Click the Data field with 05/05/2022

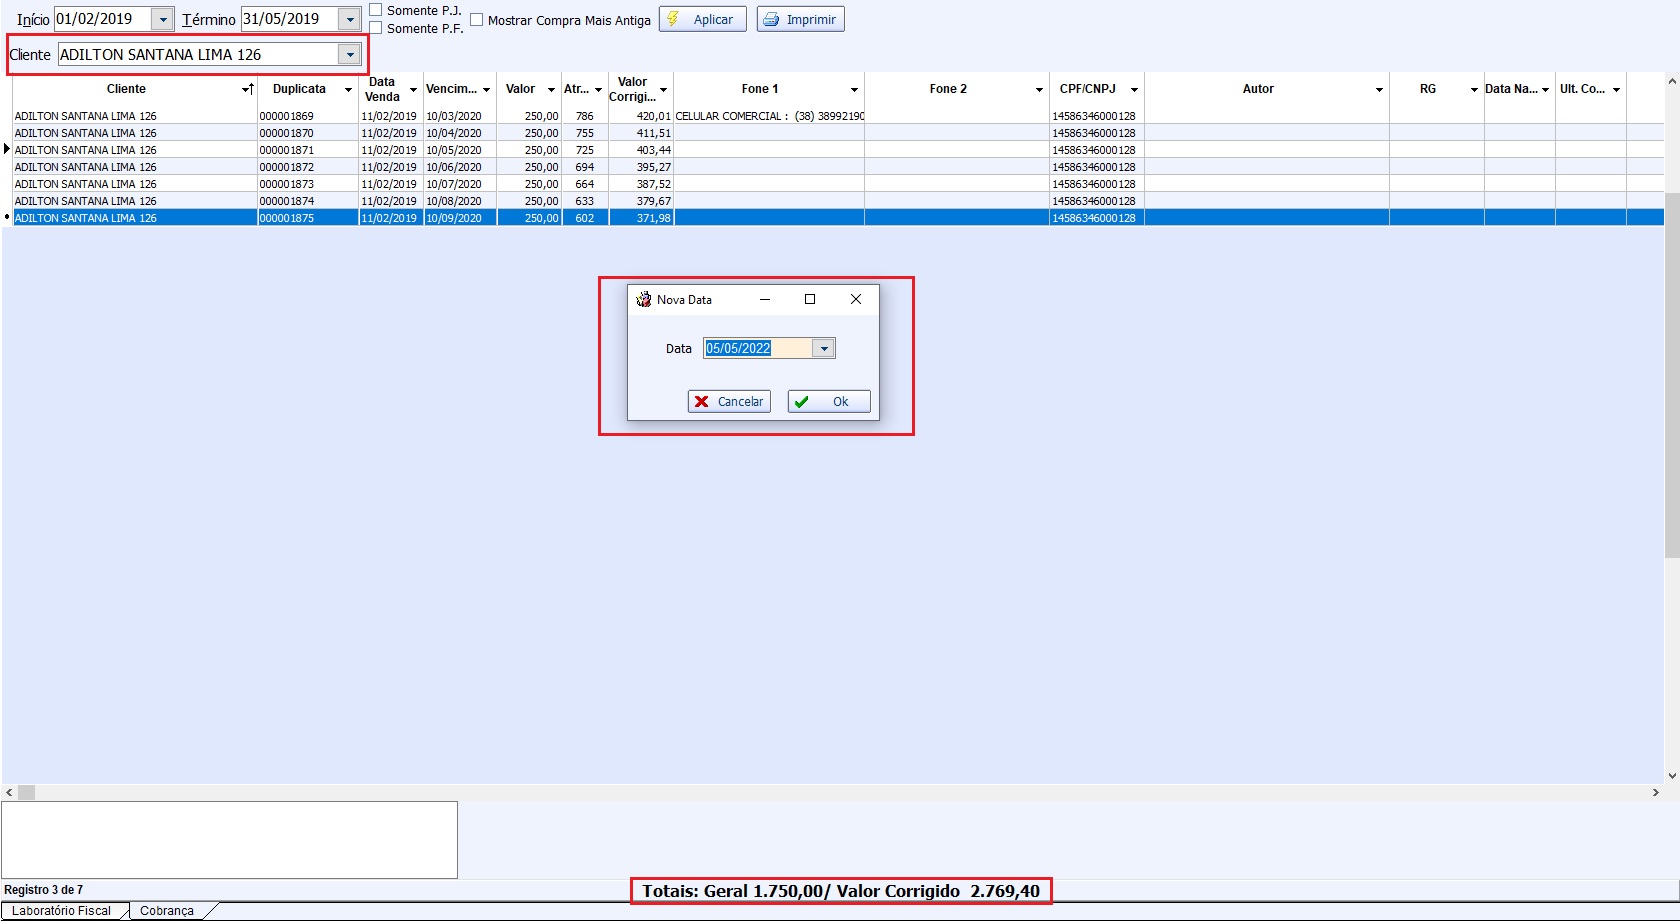point(758,348)
